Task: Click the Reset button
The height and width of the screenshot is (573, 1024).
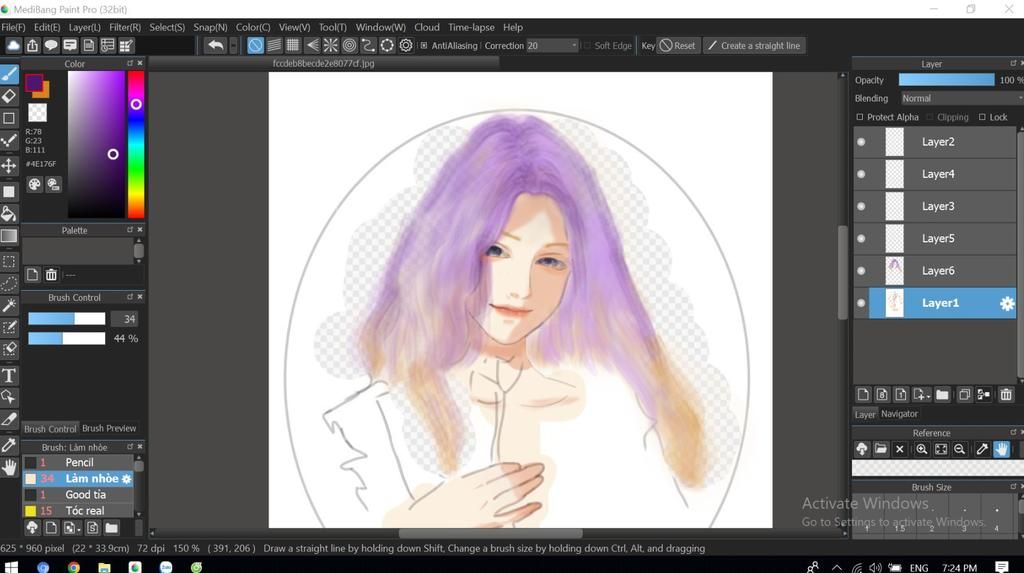Action: point(678,46)
